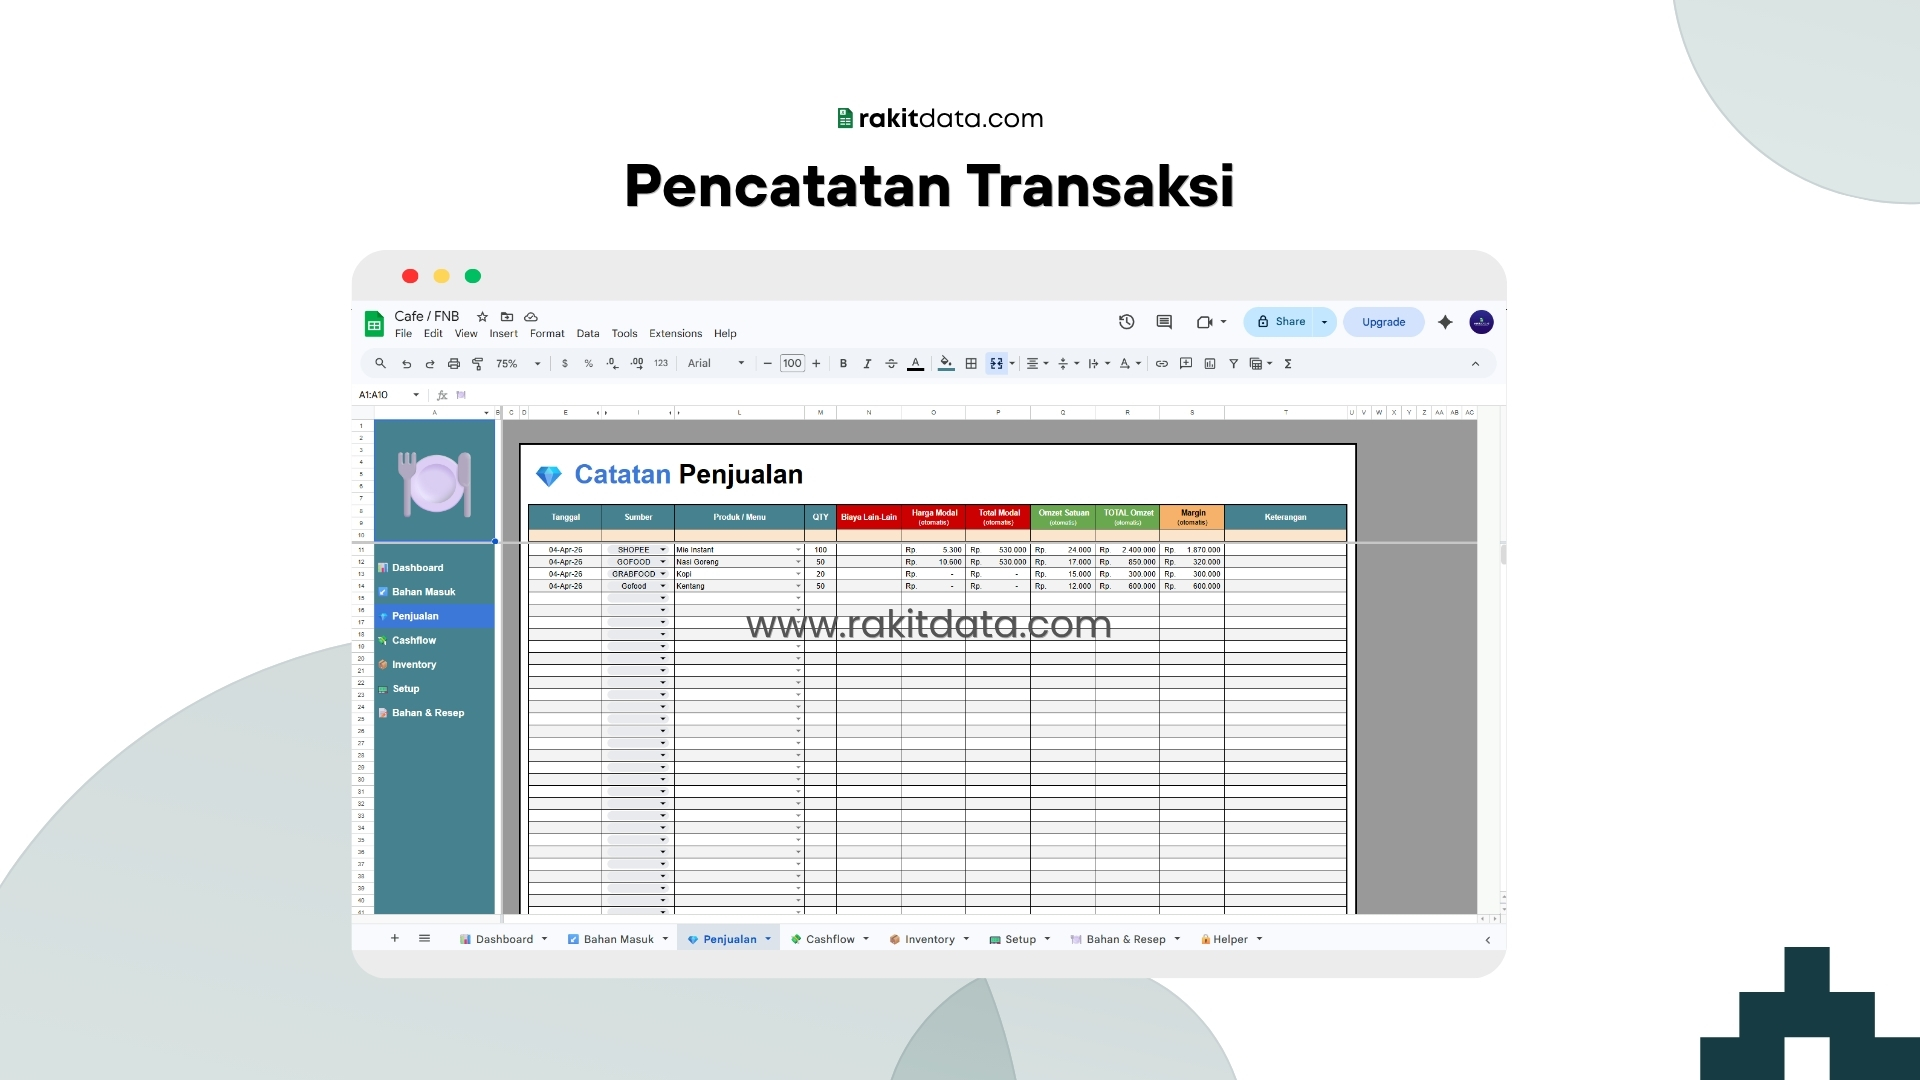The height and width of the screenshot is (1080, 1920).
Task: Open the zoom 75% dropdown
Action: 518,364
